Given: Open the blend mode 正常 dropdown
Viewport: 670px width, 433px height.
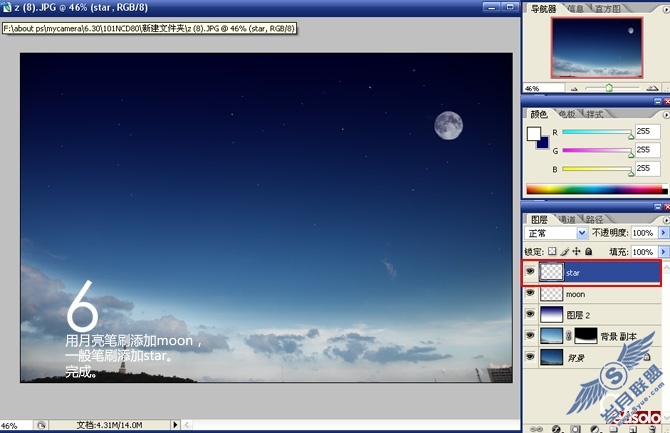Looking at the screenshot, I should pos(582,233).
